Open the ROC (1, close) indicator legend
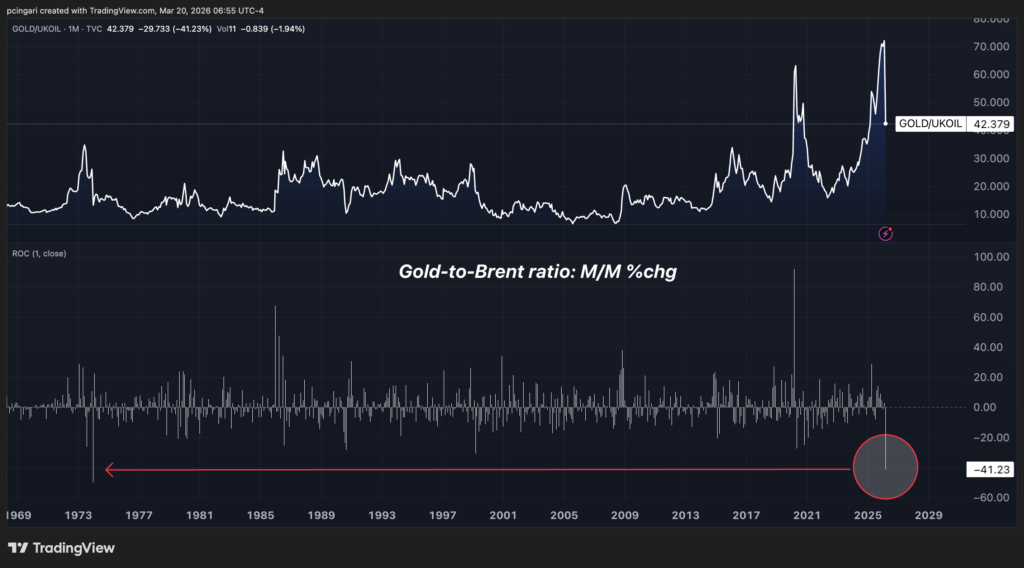Viewport: 1024px width, 568px height. tap(39, 253)
